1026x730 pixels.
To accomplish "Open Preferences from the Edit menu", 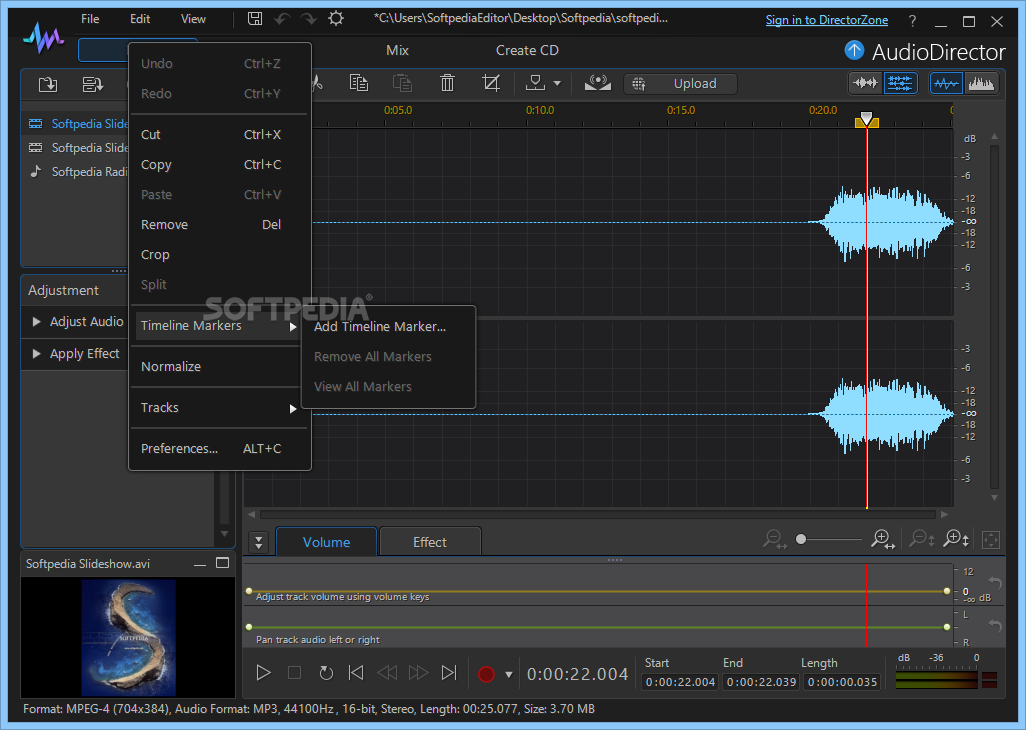I will (x=219, y=449).
